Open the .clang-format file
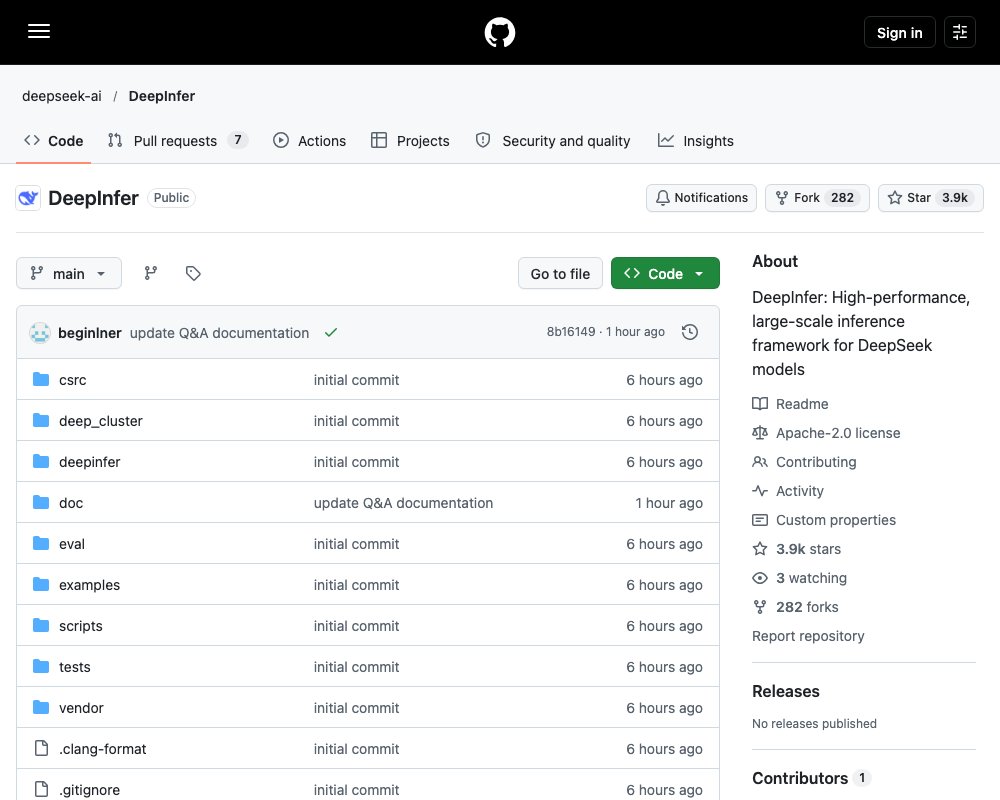The width and height of the screenshot is (1000, 800). [103, 748]
